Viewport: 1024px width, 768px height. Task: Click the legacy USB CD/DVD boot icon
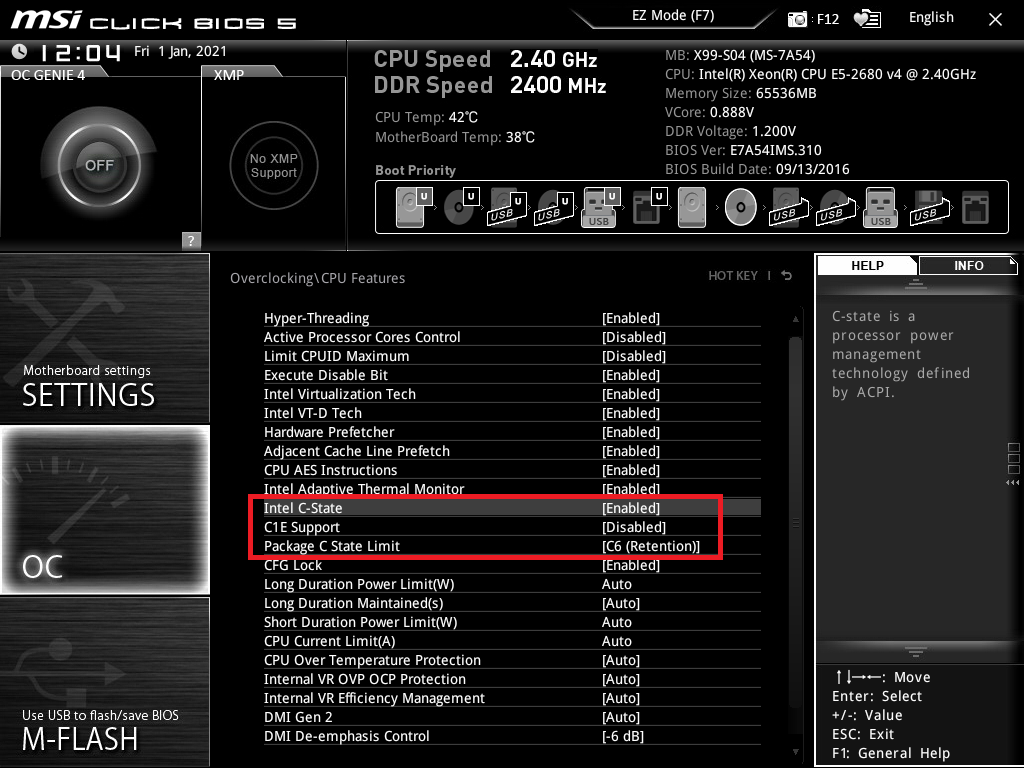pyautogui.click(x=835, y=207)
